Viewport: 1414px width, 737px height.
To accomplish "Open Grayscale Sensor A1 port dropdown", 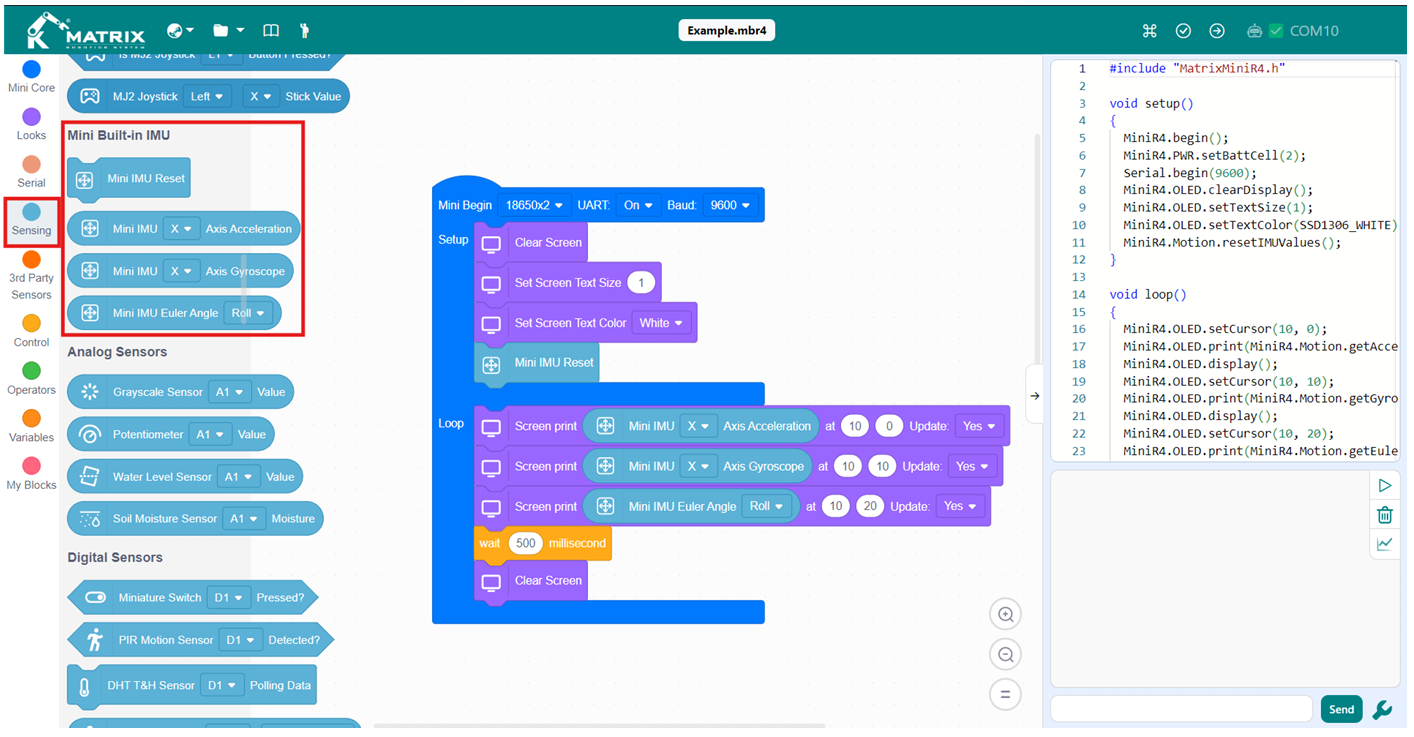I will click(229, 392).
